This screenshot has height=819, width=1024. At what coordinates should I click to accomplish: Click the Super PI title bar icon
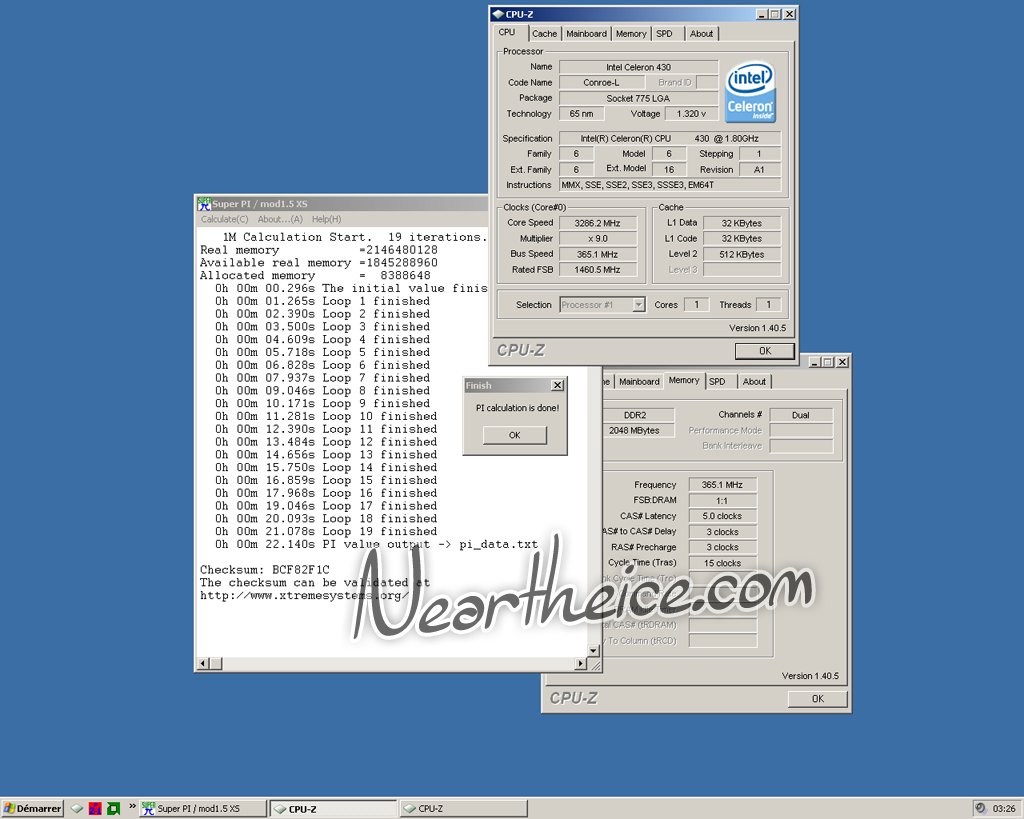tap(204, 204)
